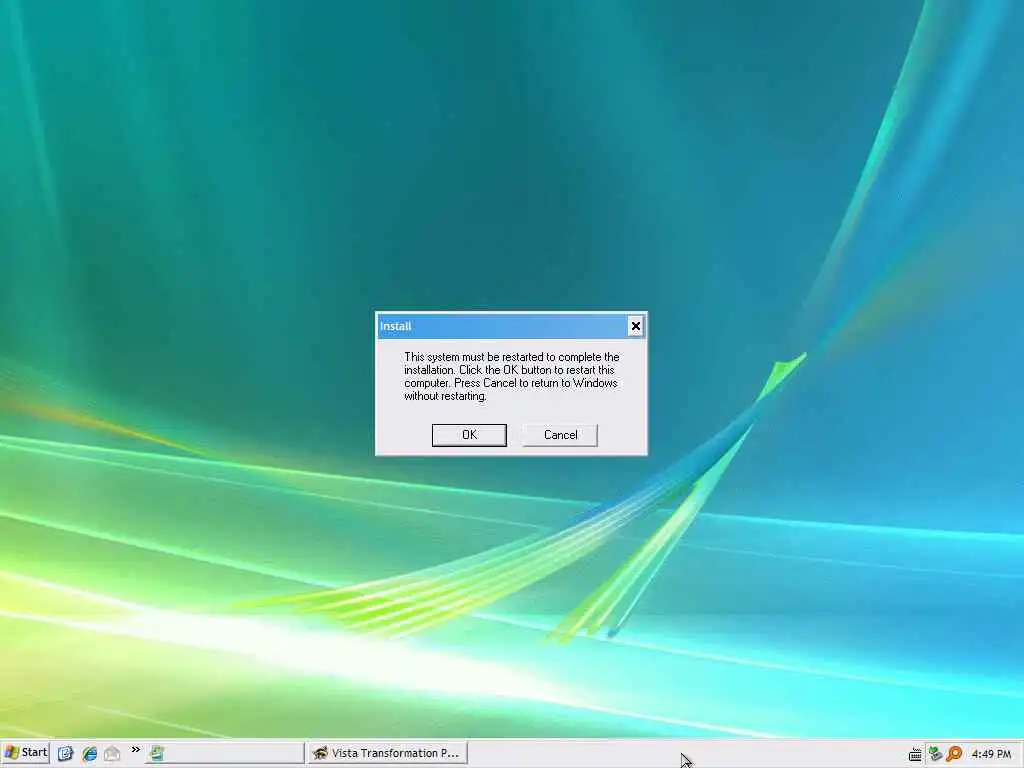
Task: Switch to Vista Transformation Pack taskbar button
Action: [387, 753]
